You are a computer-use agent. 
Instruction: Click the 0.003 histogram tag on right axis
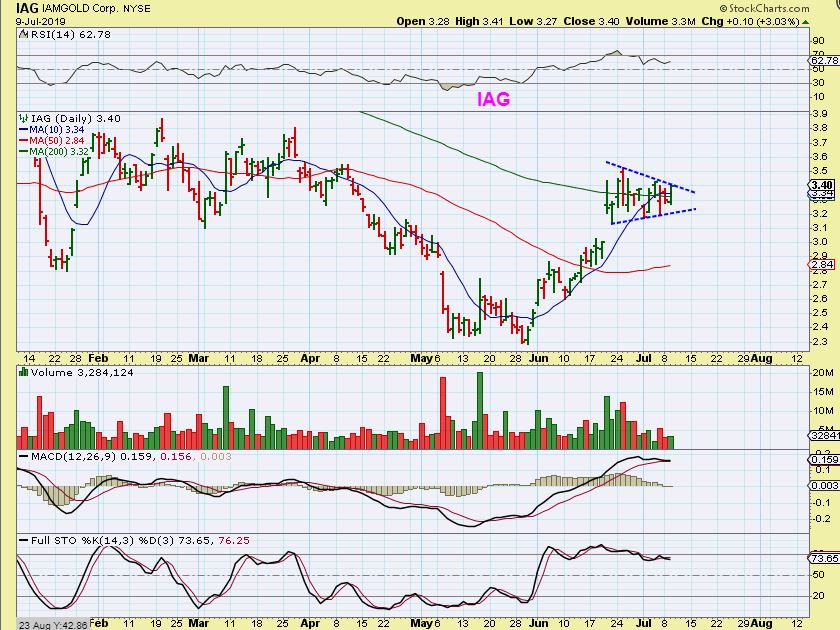(824, 485)
